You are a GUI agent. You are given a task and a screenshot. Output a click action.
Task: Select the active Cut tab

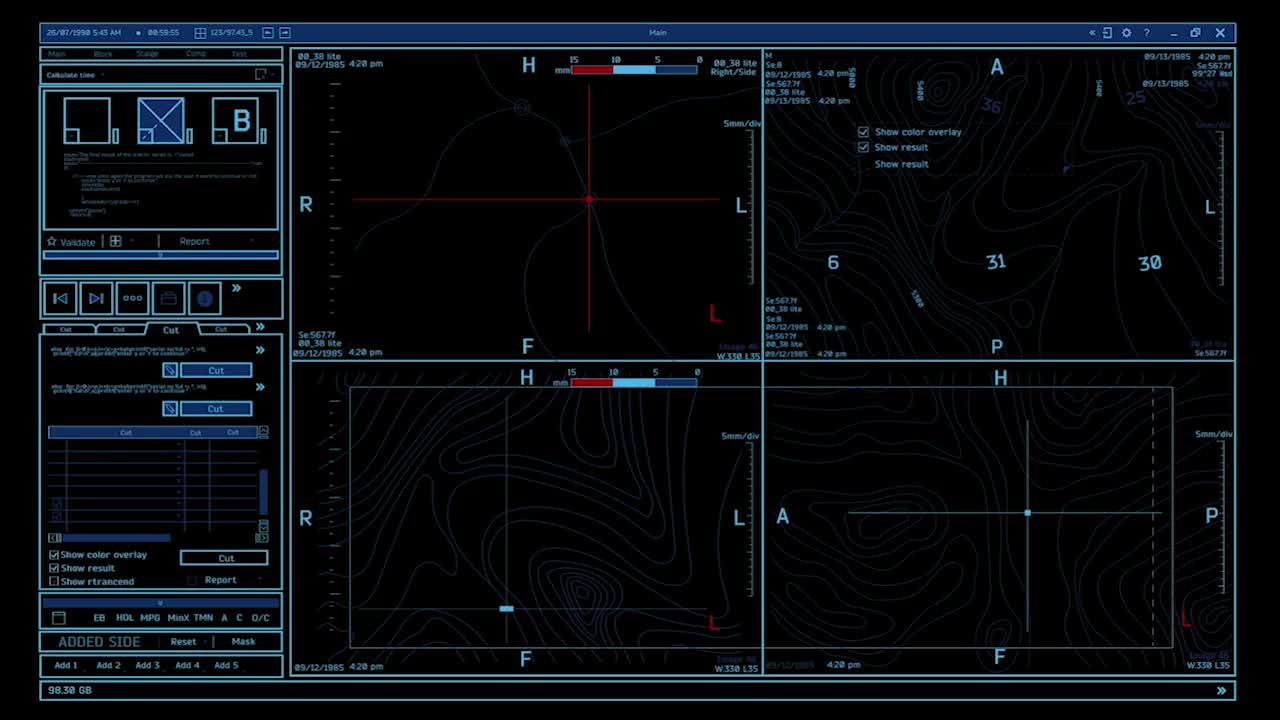[x=171, y=329]
